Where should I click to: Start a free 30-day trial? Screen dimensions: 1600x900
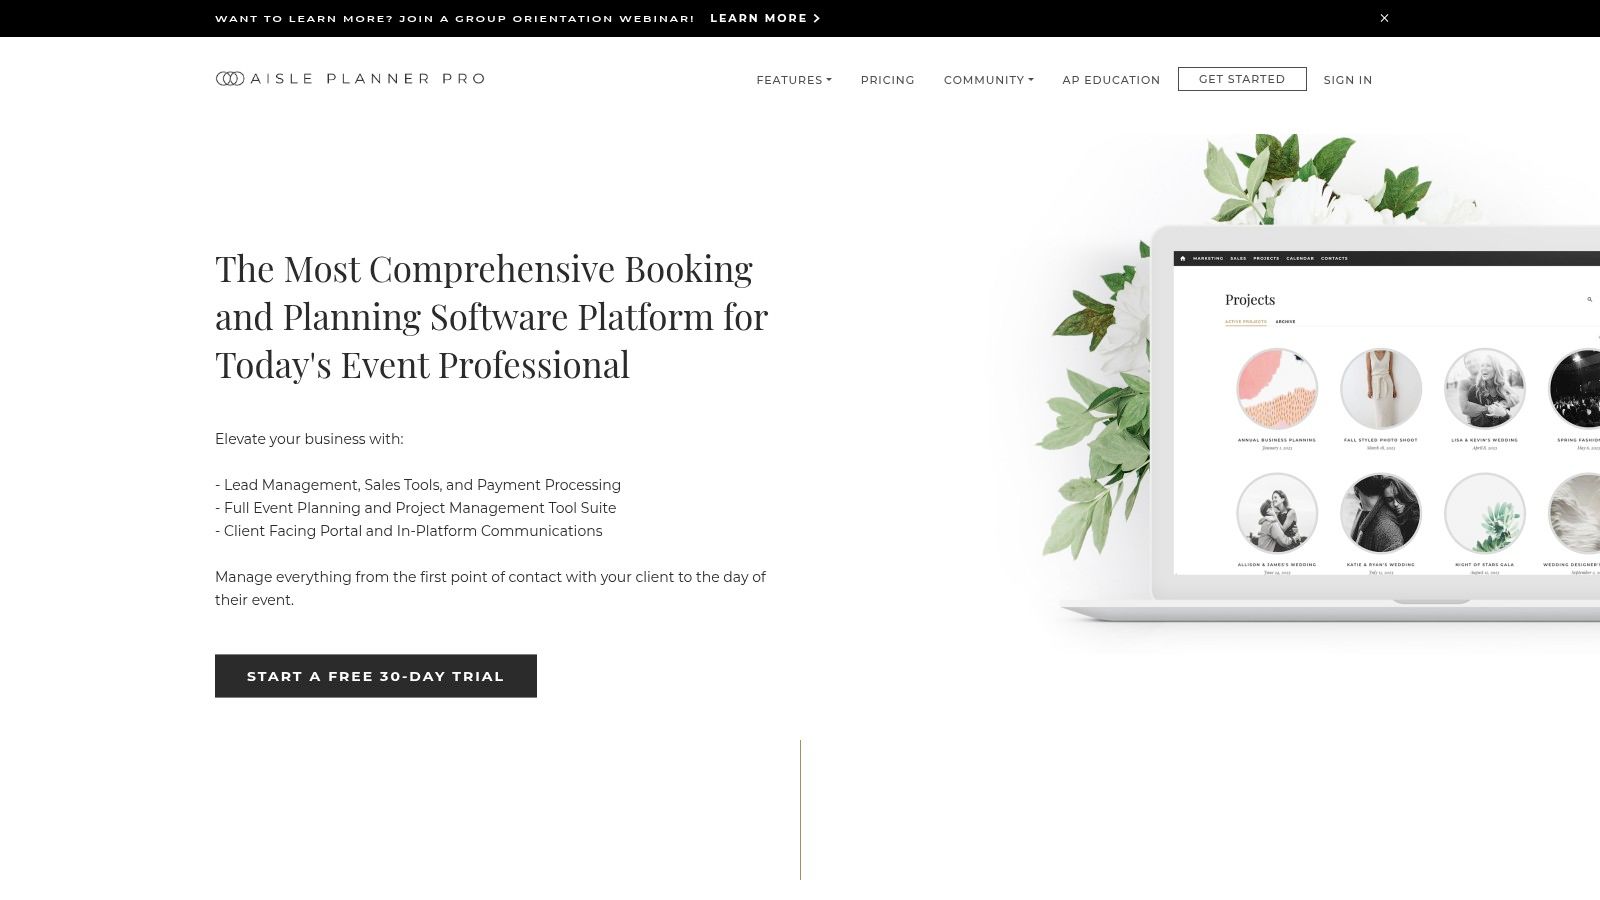[376, 676]
